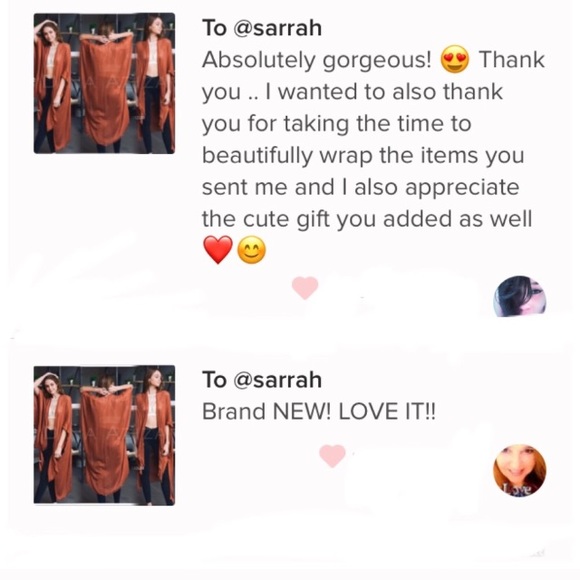Click "the cute gift you added as well" line

pos(367,219)
